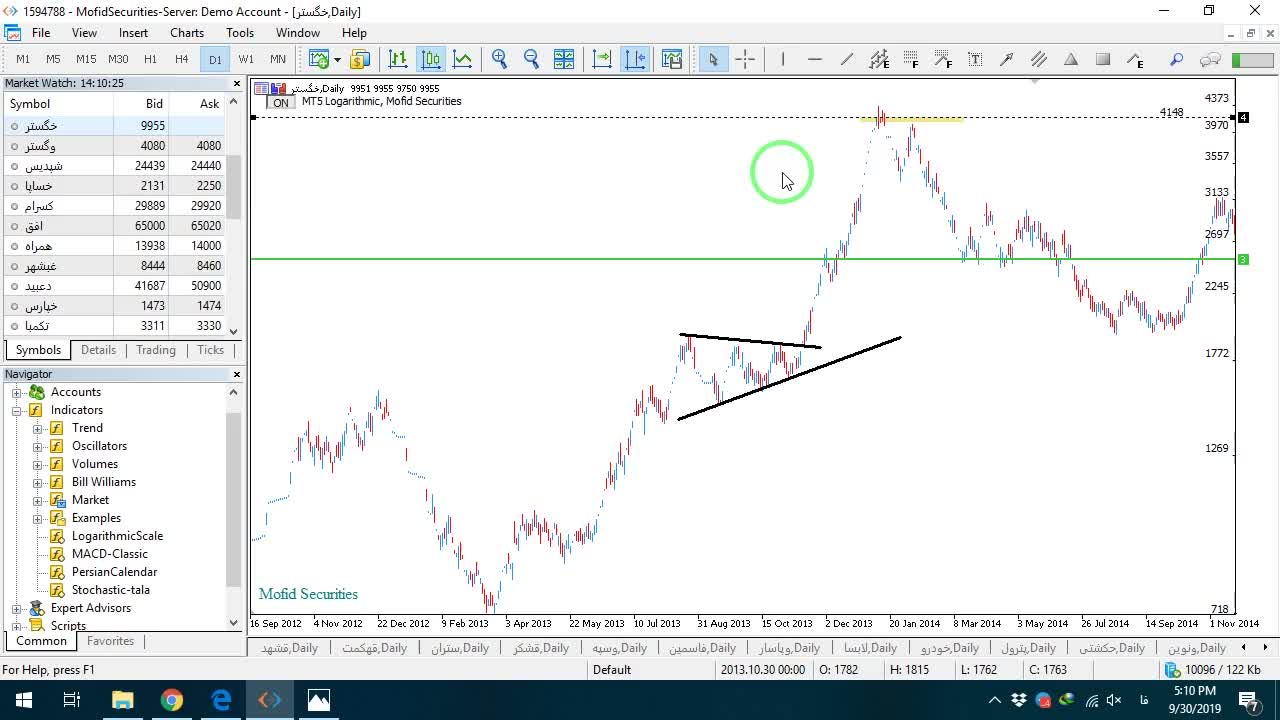Click the ON button on chart

point(281,103)
